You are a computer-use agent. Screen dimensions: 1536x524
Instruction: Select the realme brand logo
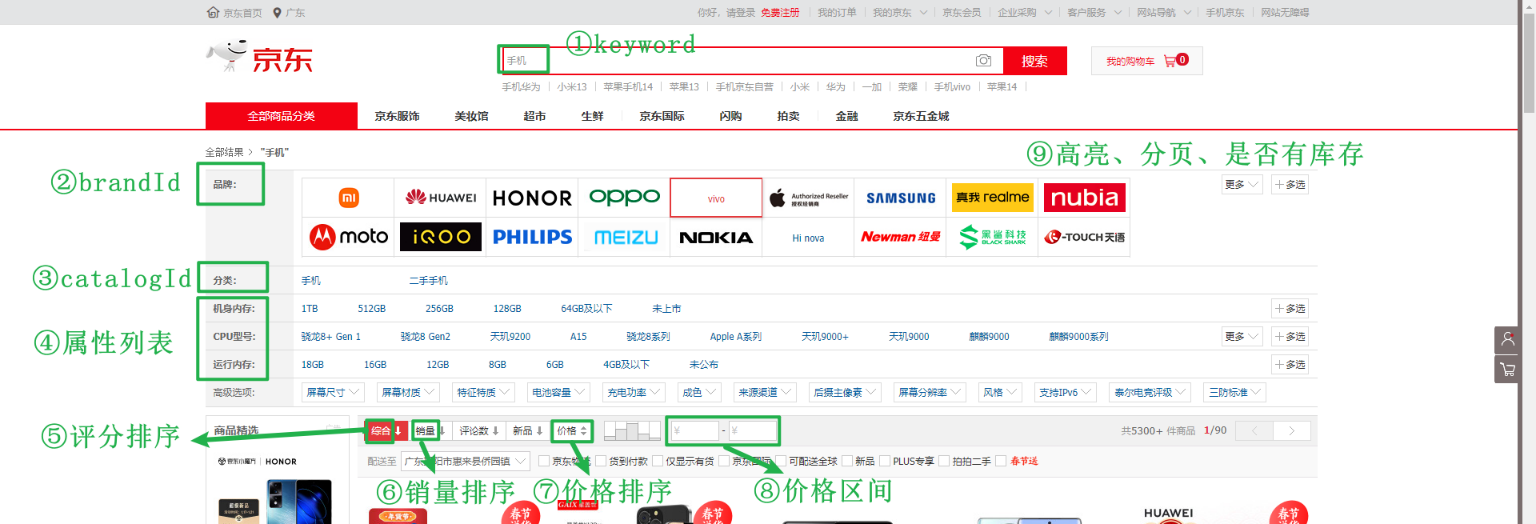click(x=992, y=198)
